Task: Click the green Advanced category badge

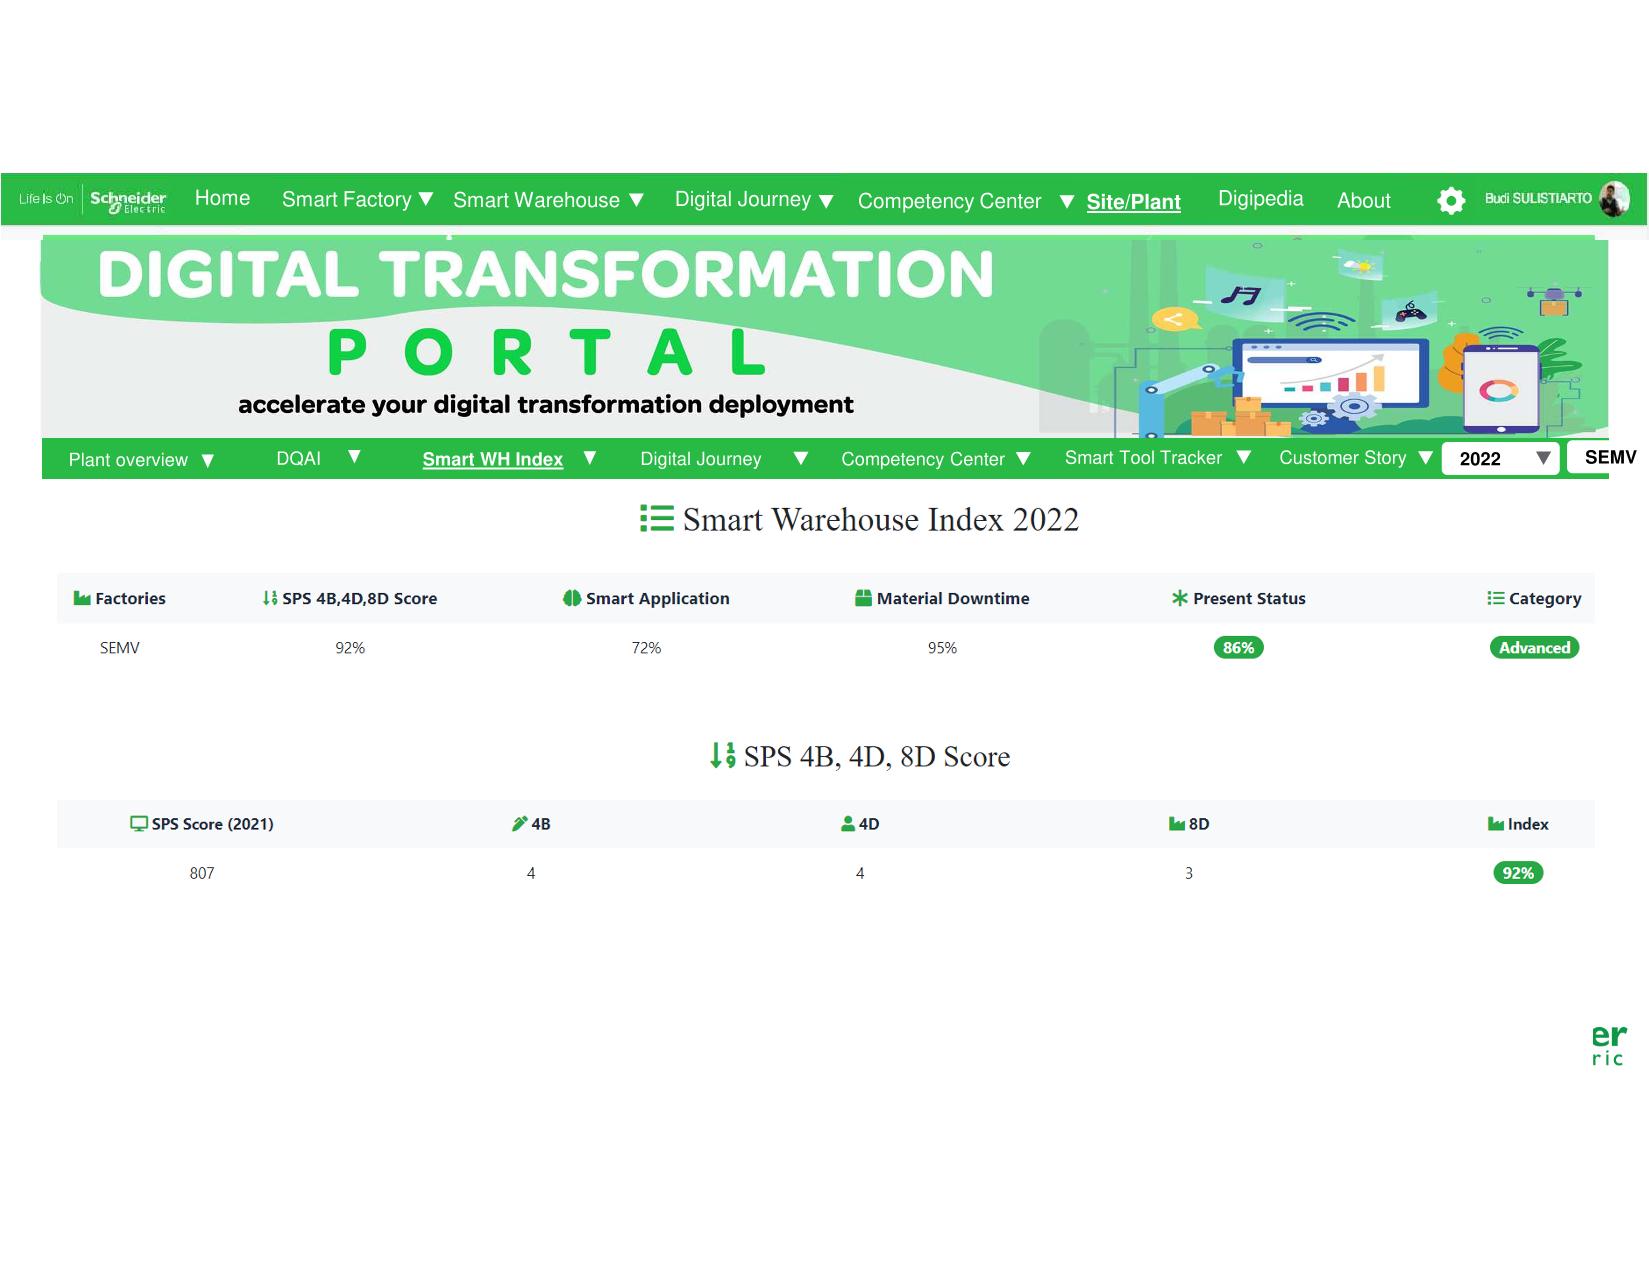Action: (1534, 648)
